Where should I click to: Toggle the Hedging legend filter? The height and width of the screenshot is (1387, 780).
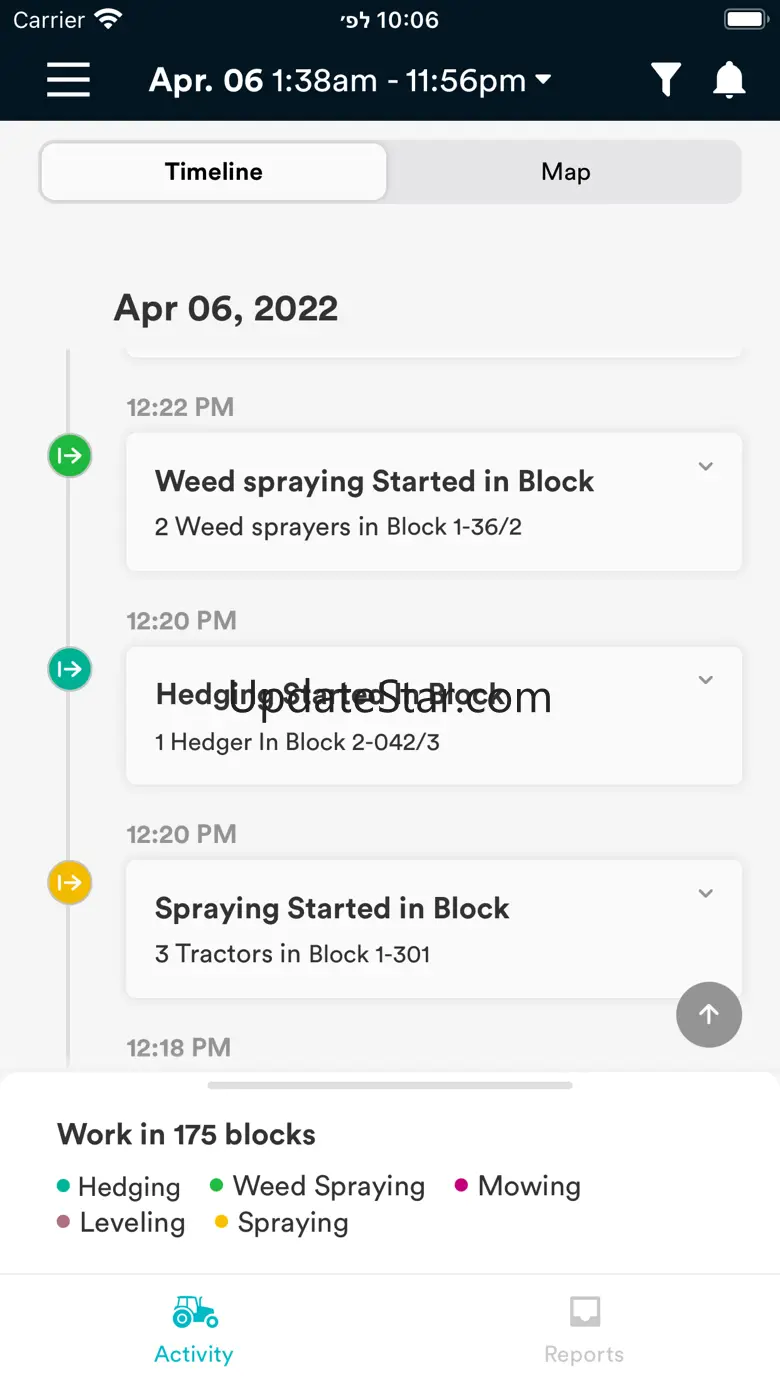120,1187
